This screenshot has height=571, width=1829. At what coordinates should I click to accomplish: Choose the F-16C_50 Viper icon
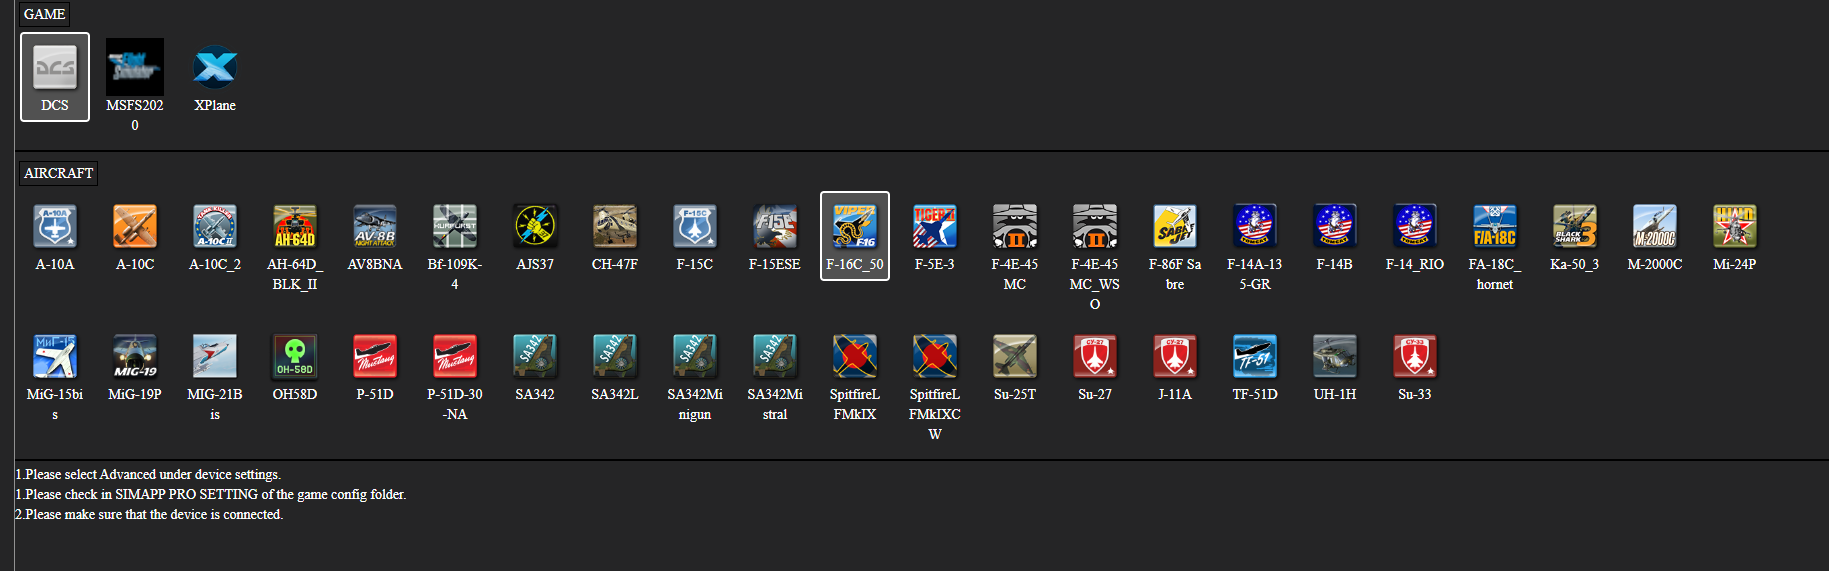[855, 226]
